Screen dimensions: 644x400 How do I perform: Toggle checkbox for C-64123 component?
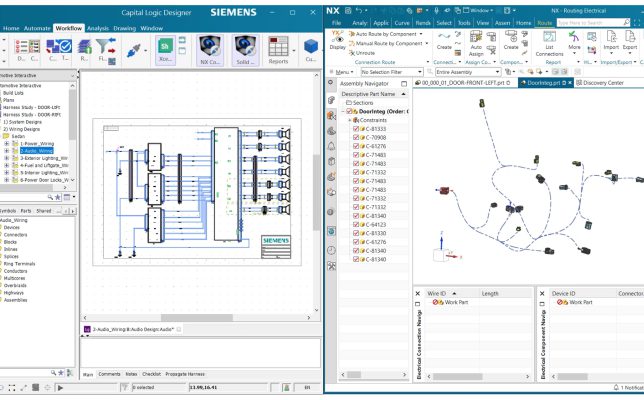point(356,224)
